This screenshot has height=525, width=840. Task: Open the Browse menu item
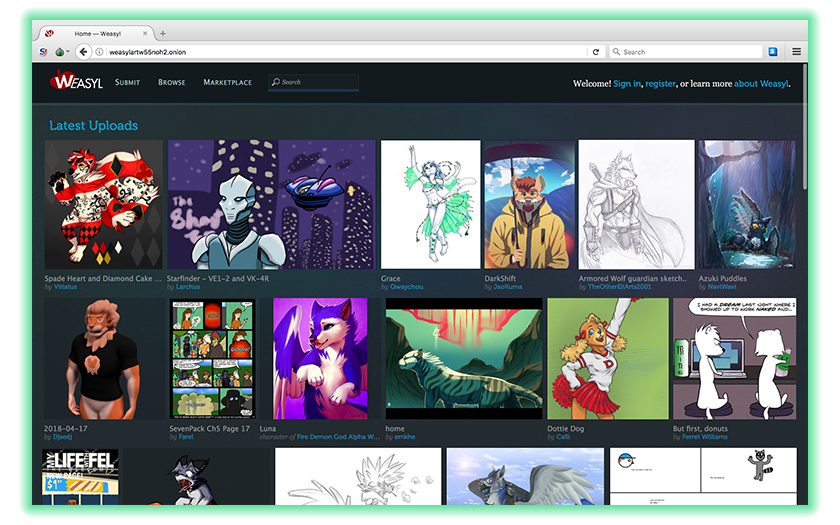171,82
